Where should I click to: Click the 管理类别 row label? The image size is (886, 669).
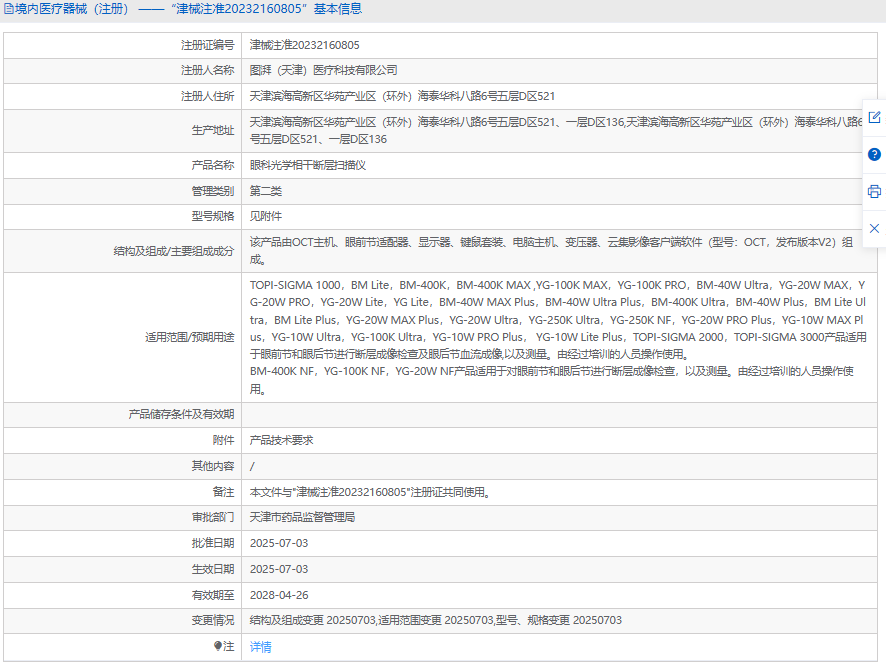click(212, 191)
